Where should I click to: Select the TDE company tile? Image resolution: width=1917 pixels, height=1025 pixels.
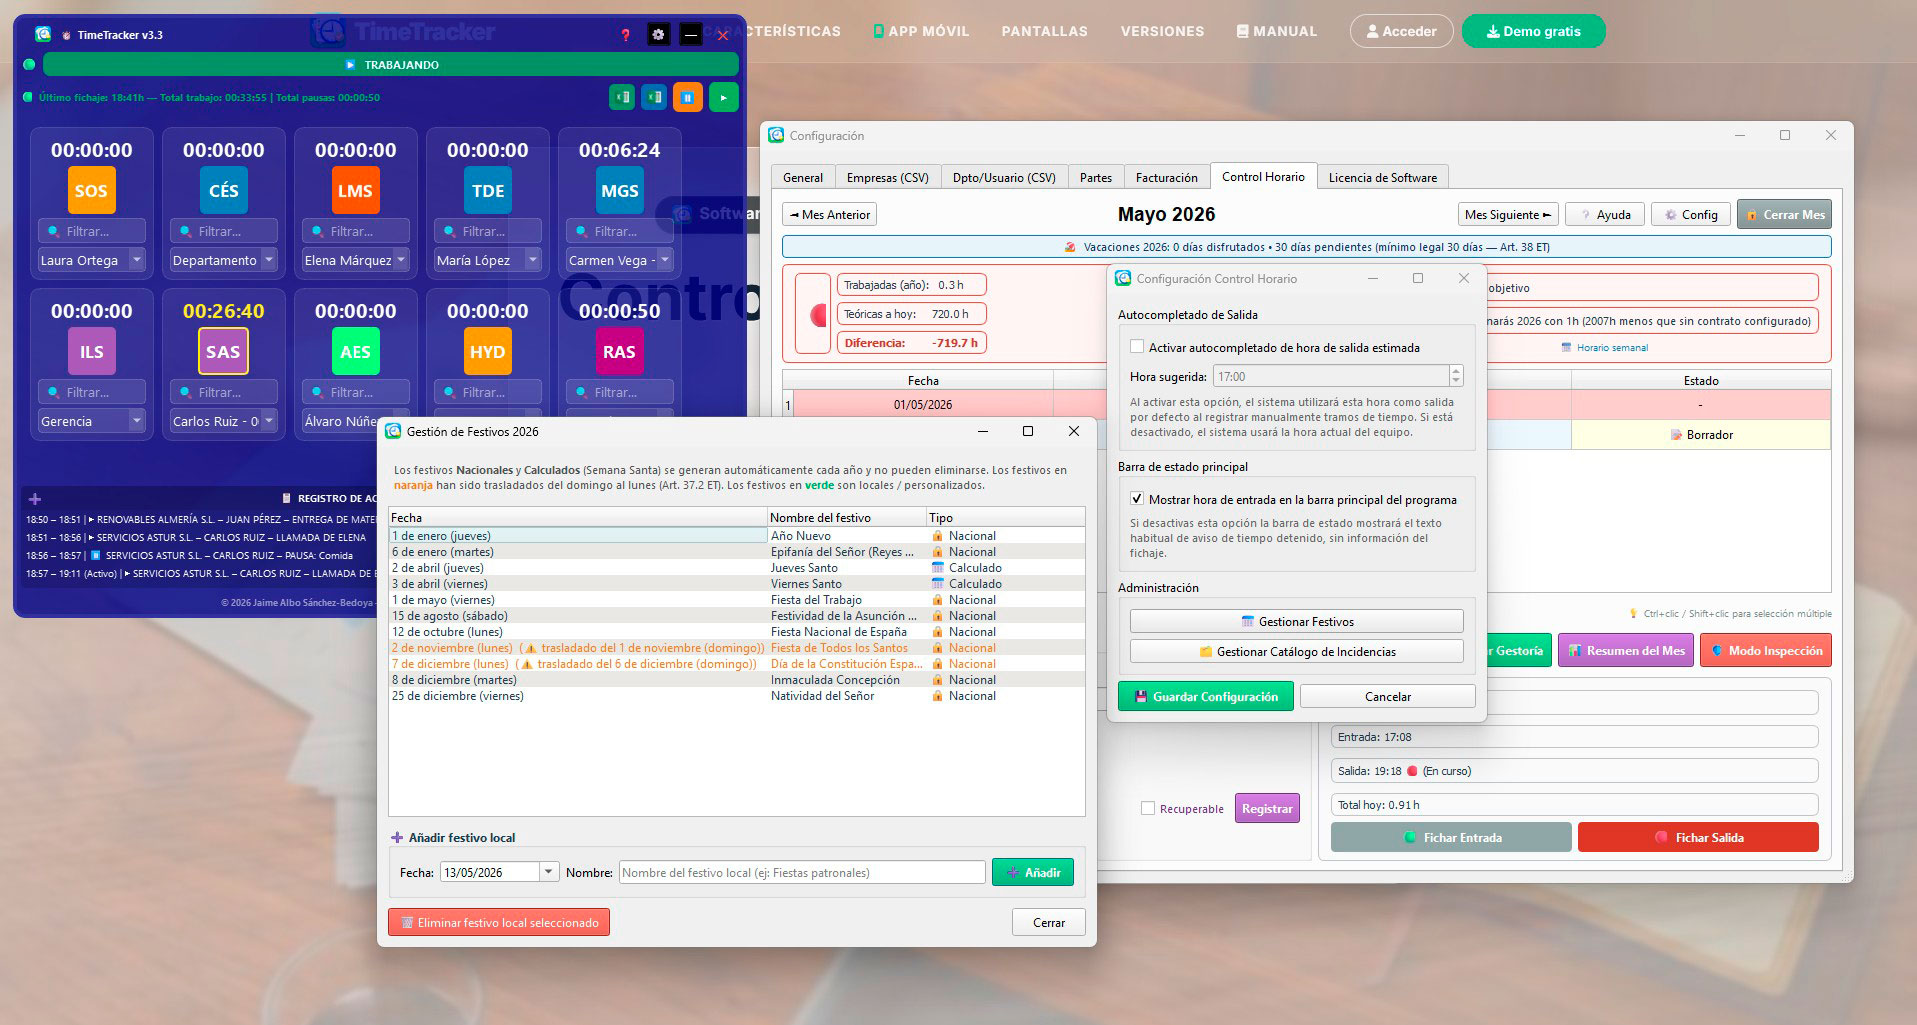tap(487, 190)
